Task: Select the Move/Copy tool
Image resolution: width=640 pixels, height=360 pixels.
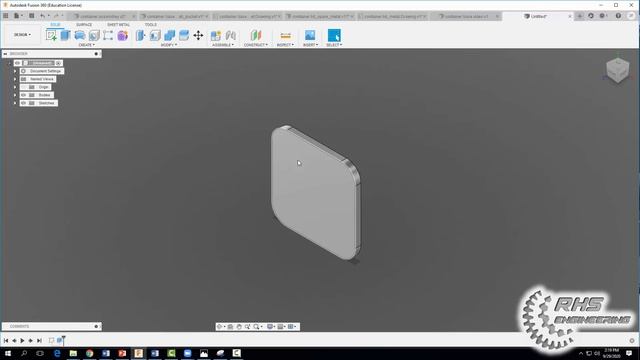Action: click(x=198, y=36)
